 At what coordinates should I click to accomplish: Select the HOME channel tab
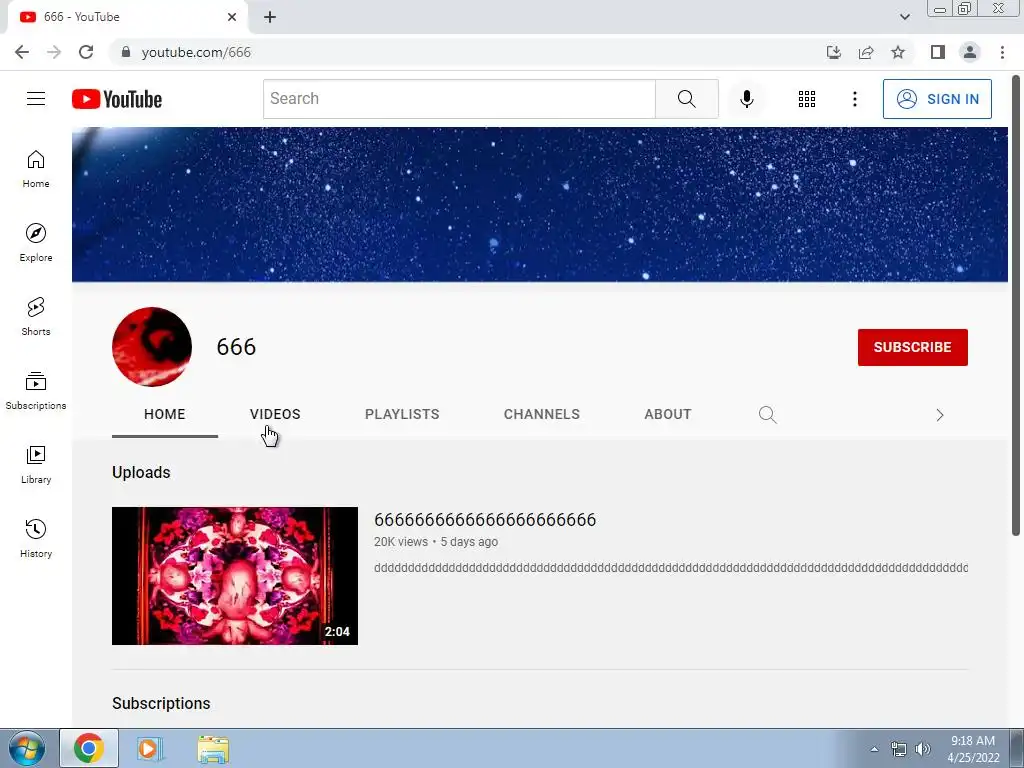[165, 414]
